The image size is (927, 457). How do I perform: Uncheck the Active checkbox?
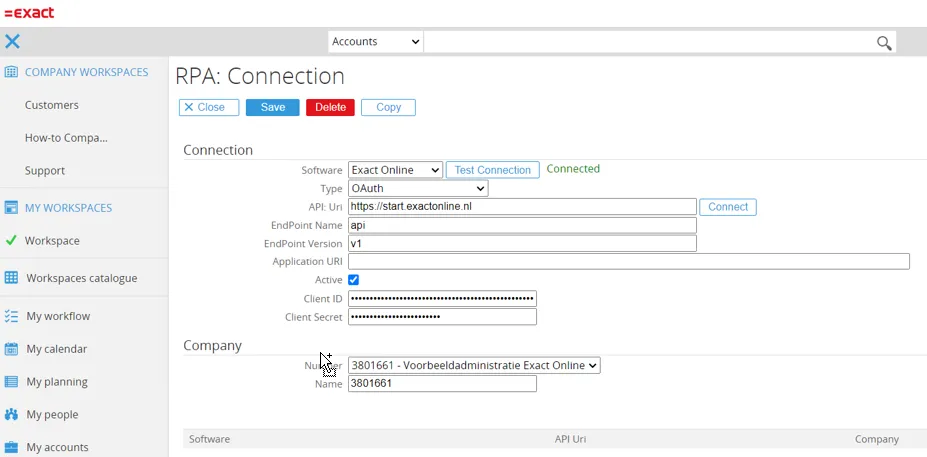click(354, 280)
